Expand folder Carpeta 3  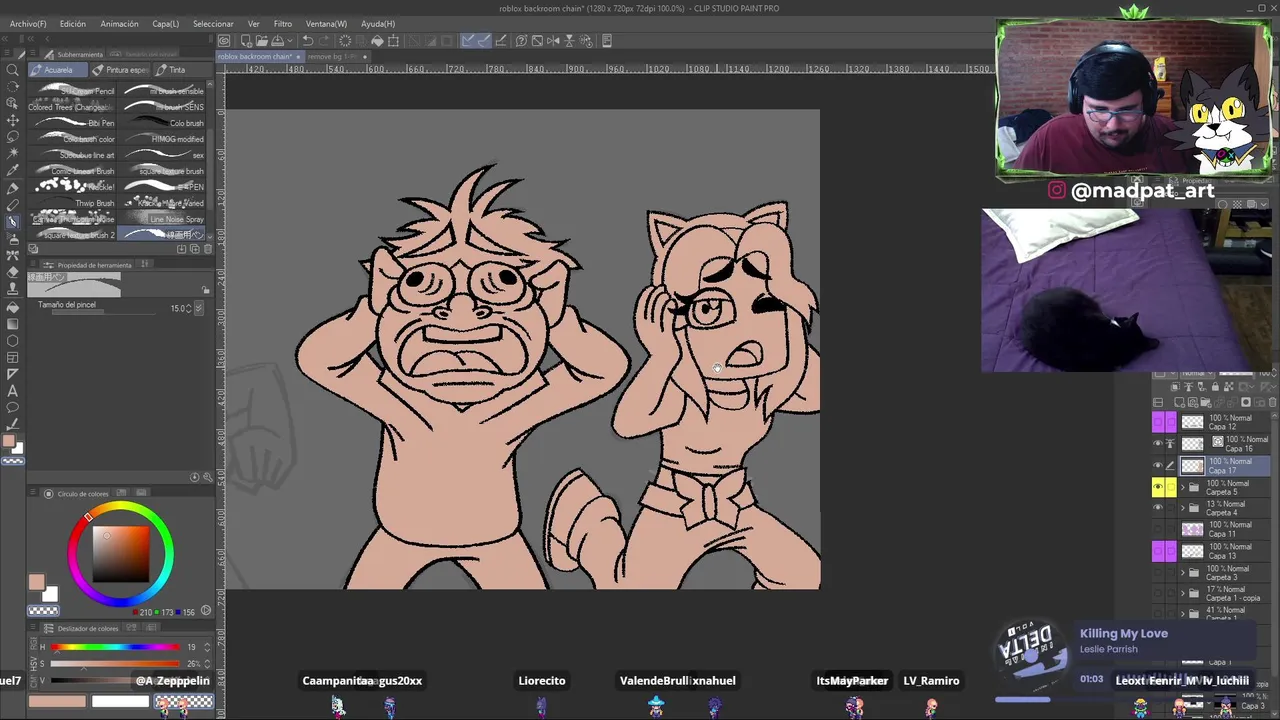click(1182, 572)
